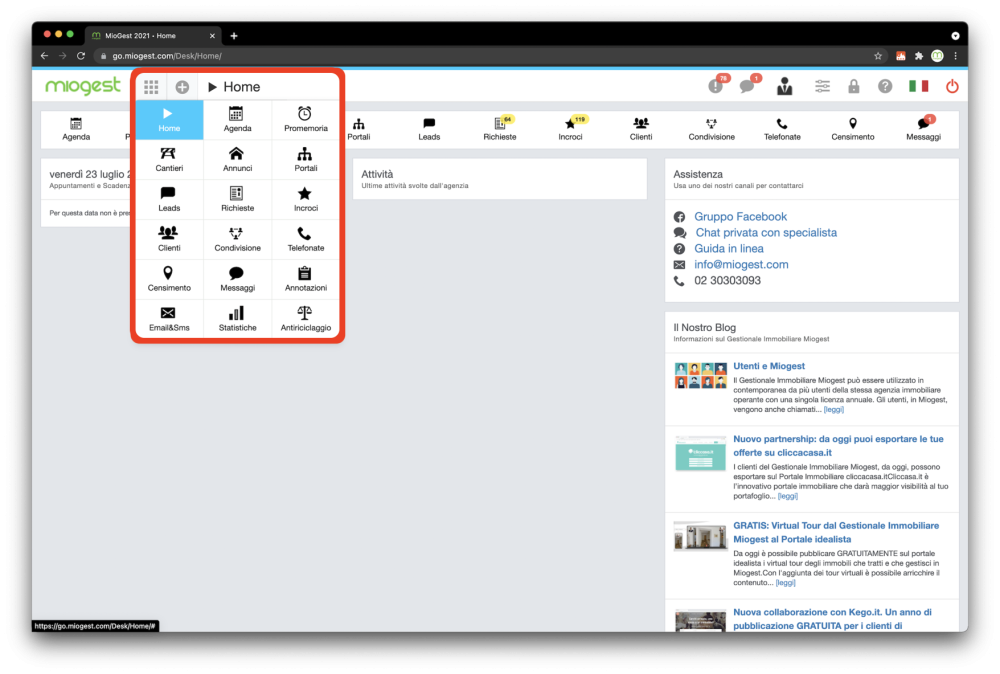Open Annunci house tile
Image resolution: width=1000 pixels, height=674 pixels.
[x=237, y=159]
